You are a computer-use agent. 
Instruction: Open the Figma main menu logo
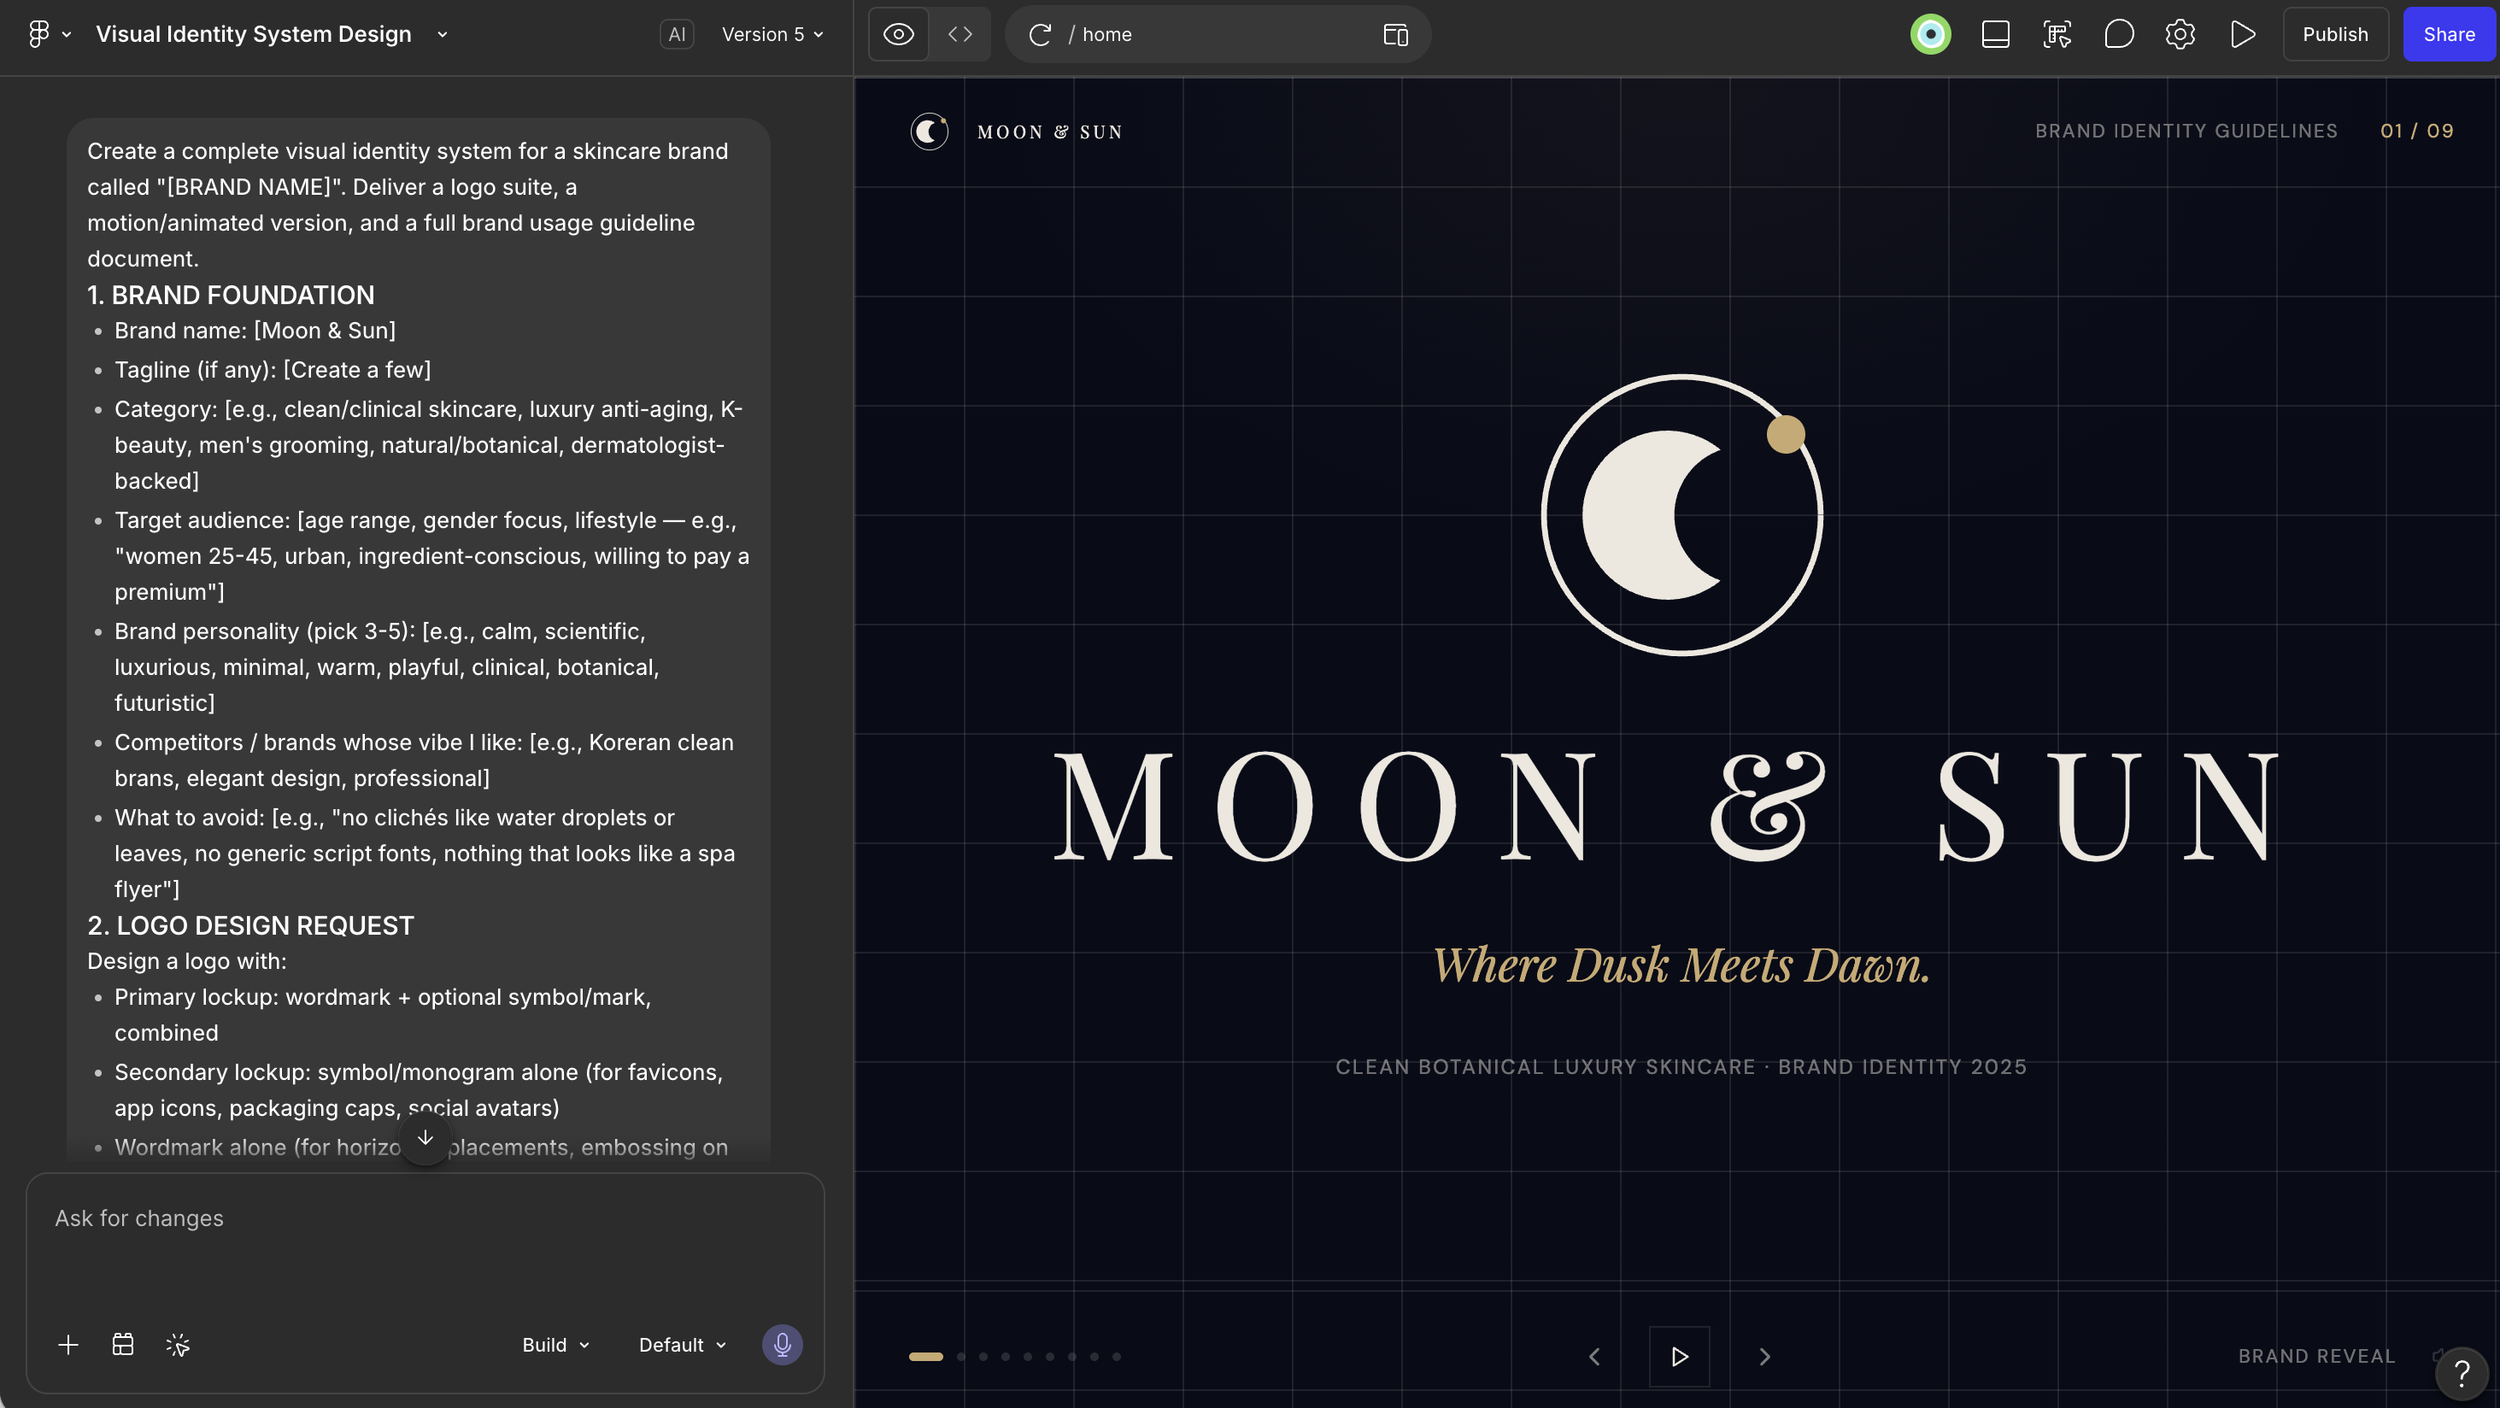point(38,34)
